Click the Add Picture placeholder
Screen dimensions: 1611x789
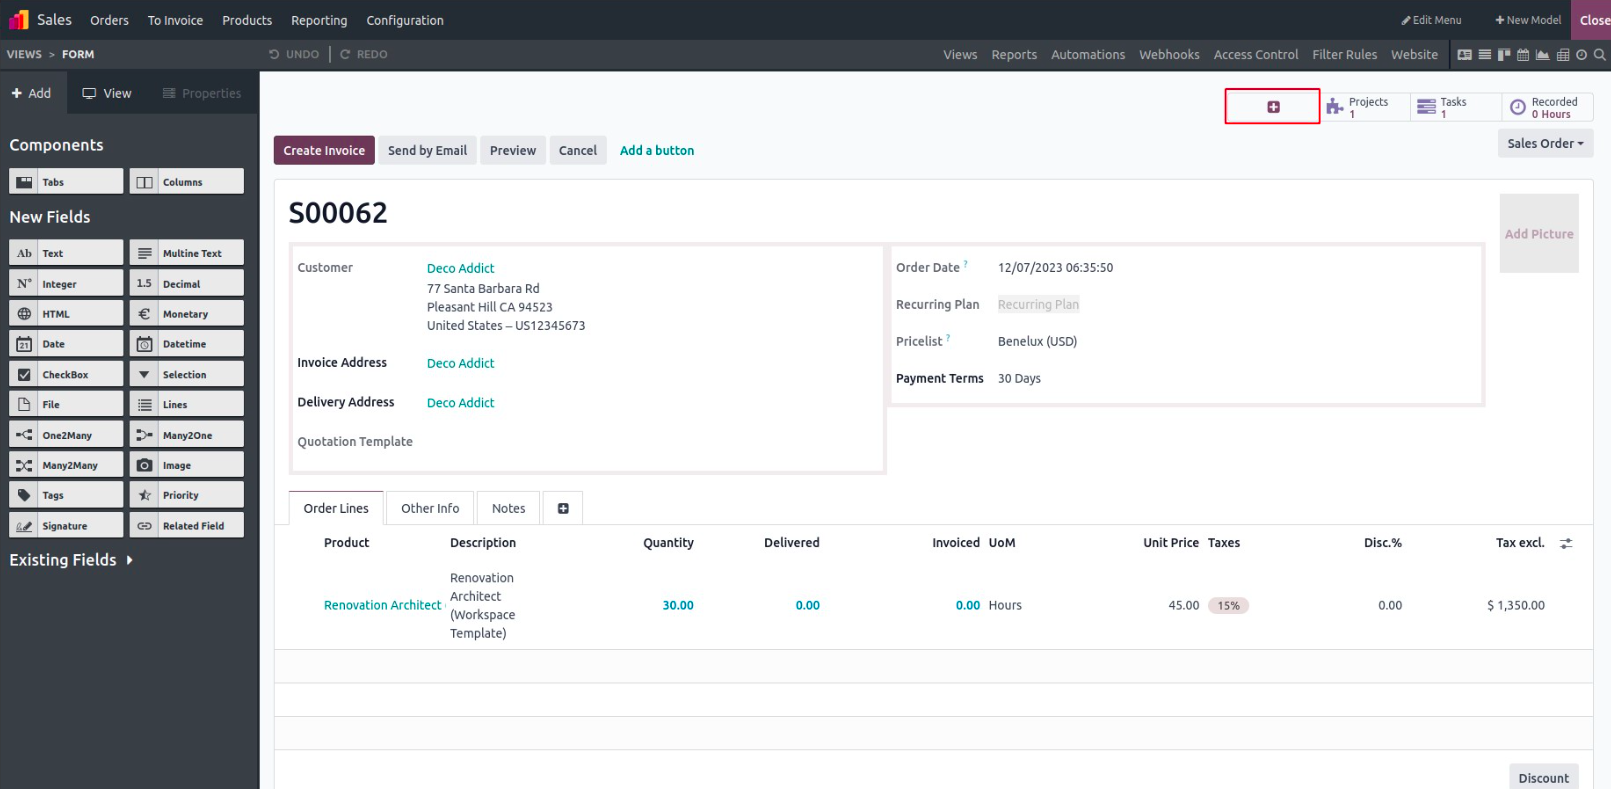pos(1538,234)
